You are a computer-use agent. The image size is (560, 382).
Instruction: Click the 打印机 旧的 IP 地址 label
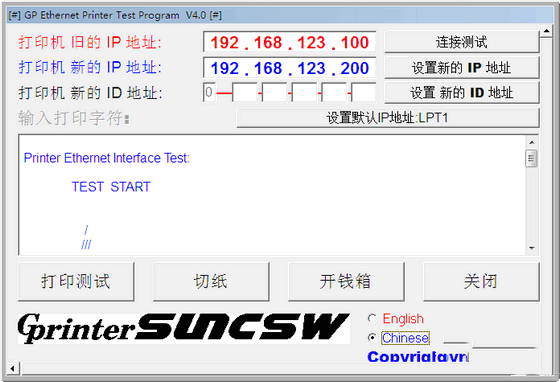[x=90, y=42]
